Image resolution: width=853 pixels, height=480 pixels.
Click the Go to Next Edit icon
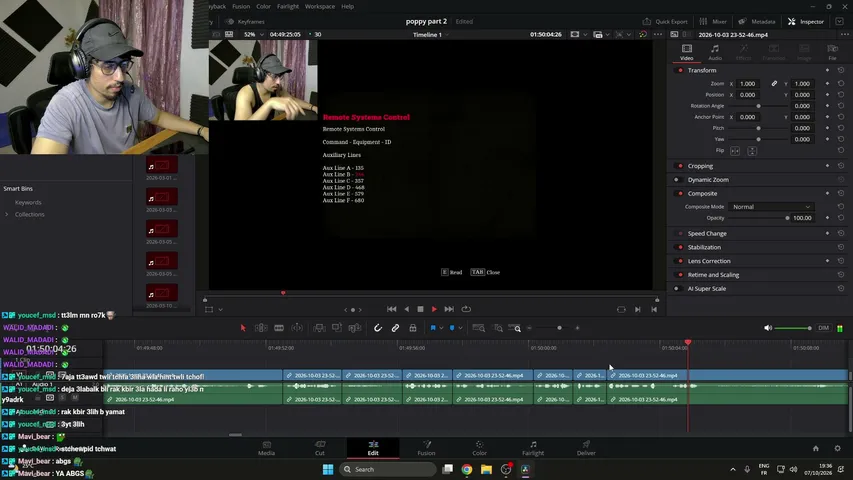point(638,310)
